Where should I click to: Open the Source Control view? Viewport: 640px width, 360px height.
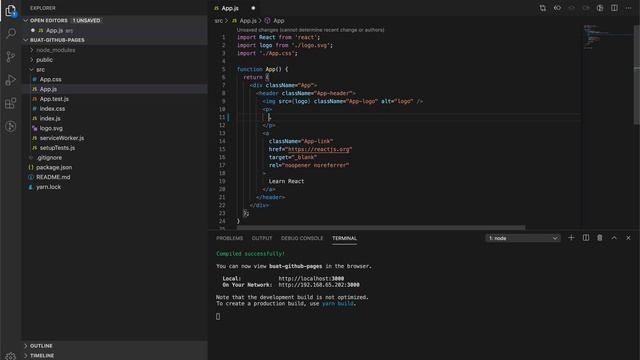11,56
